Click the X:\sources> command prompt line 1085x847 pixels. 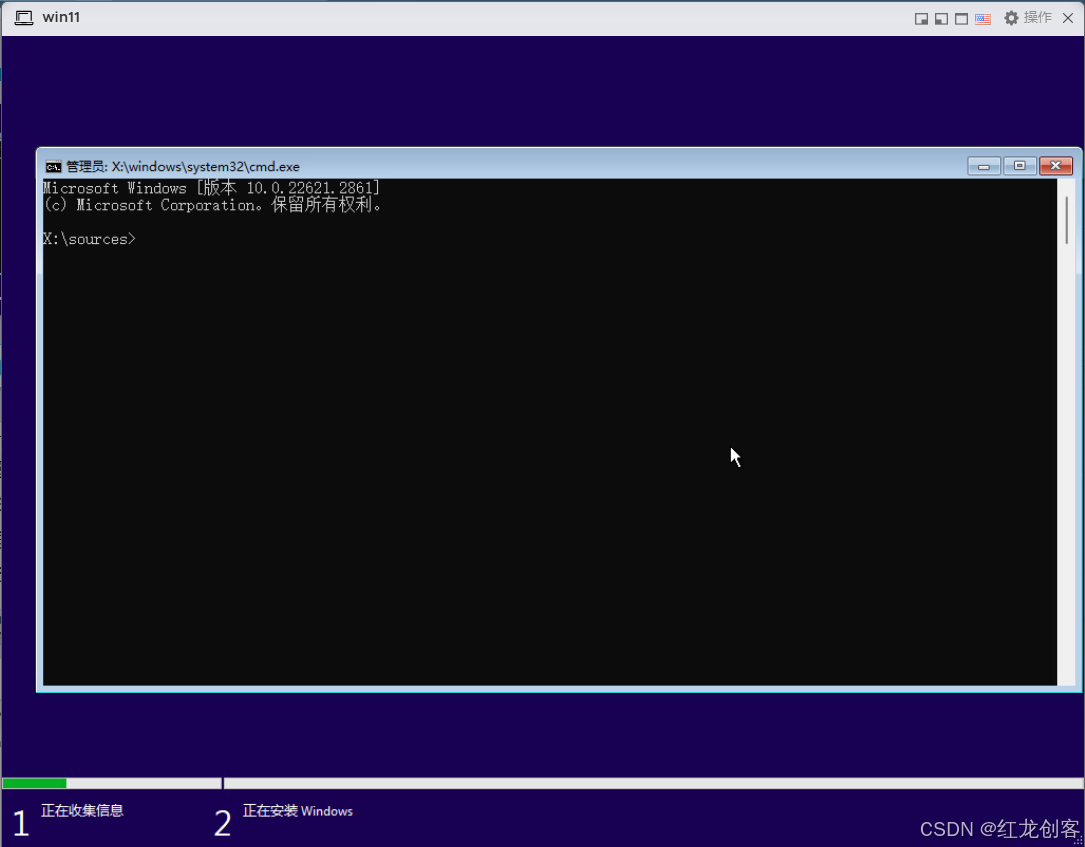tap(89, 239)
